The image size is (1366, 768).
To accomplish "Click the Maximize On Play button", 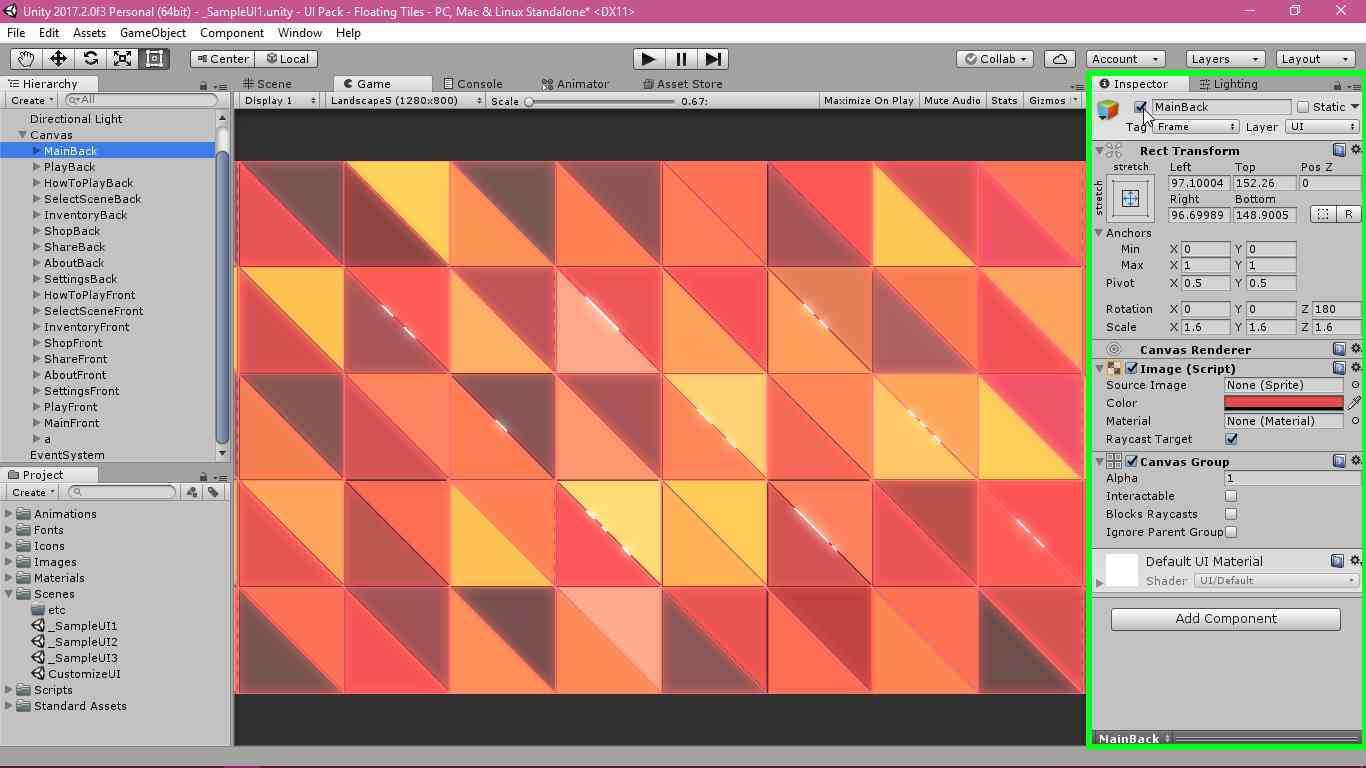I will click(x=868, y=100).
